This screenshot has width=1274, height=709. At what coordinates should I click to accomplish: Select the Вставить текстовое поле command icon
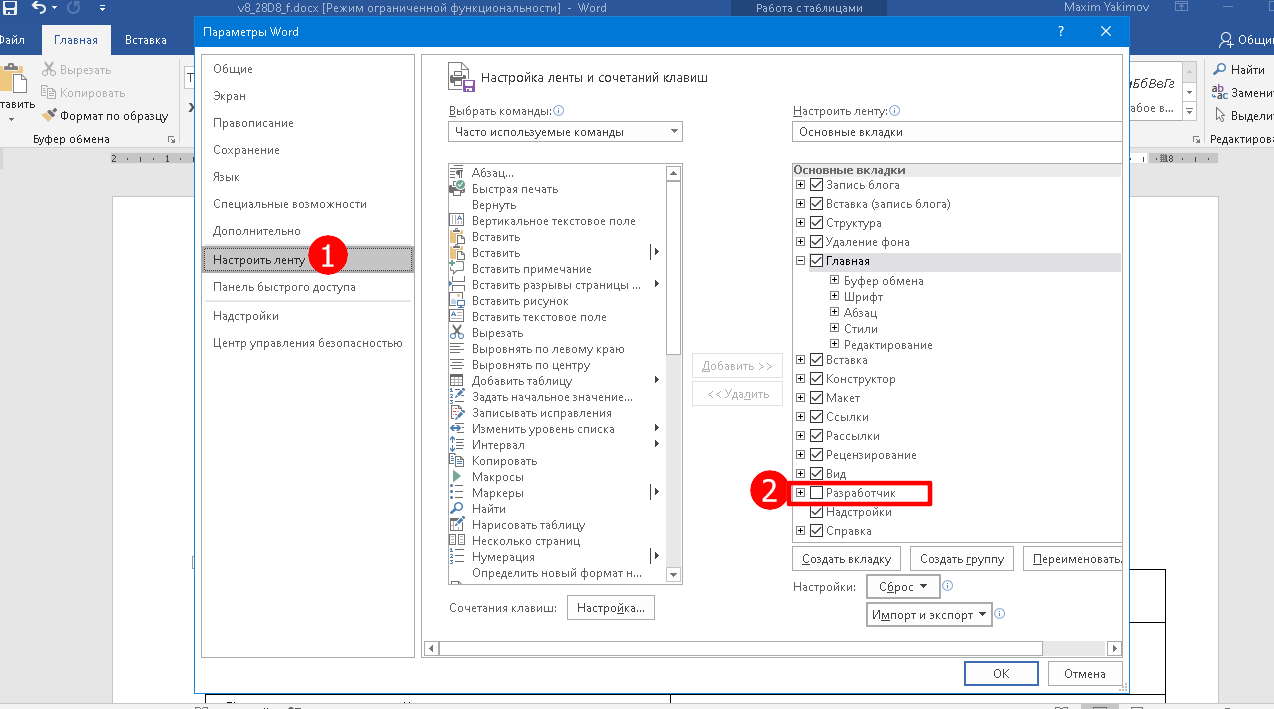pyautogui.click(x=457, y=317)
